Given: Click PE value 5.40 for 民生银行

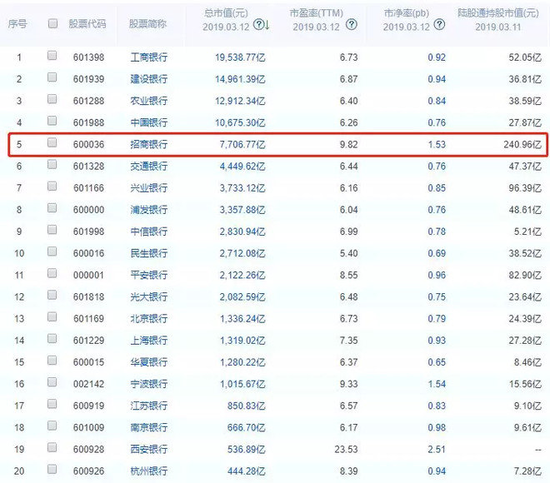Looking at the screenshot, I should tap(349, 253).
